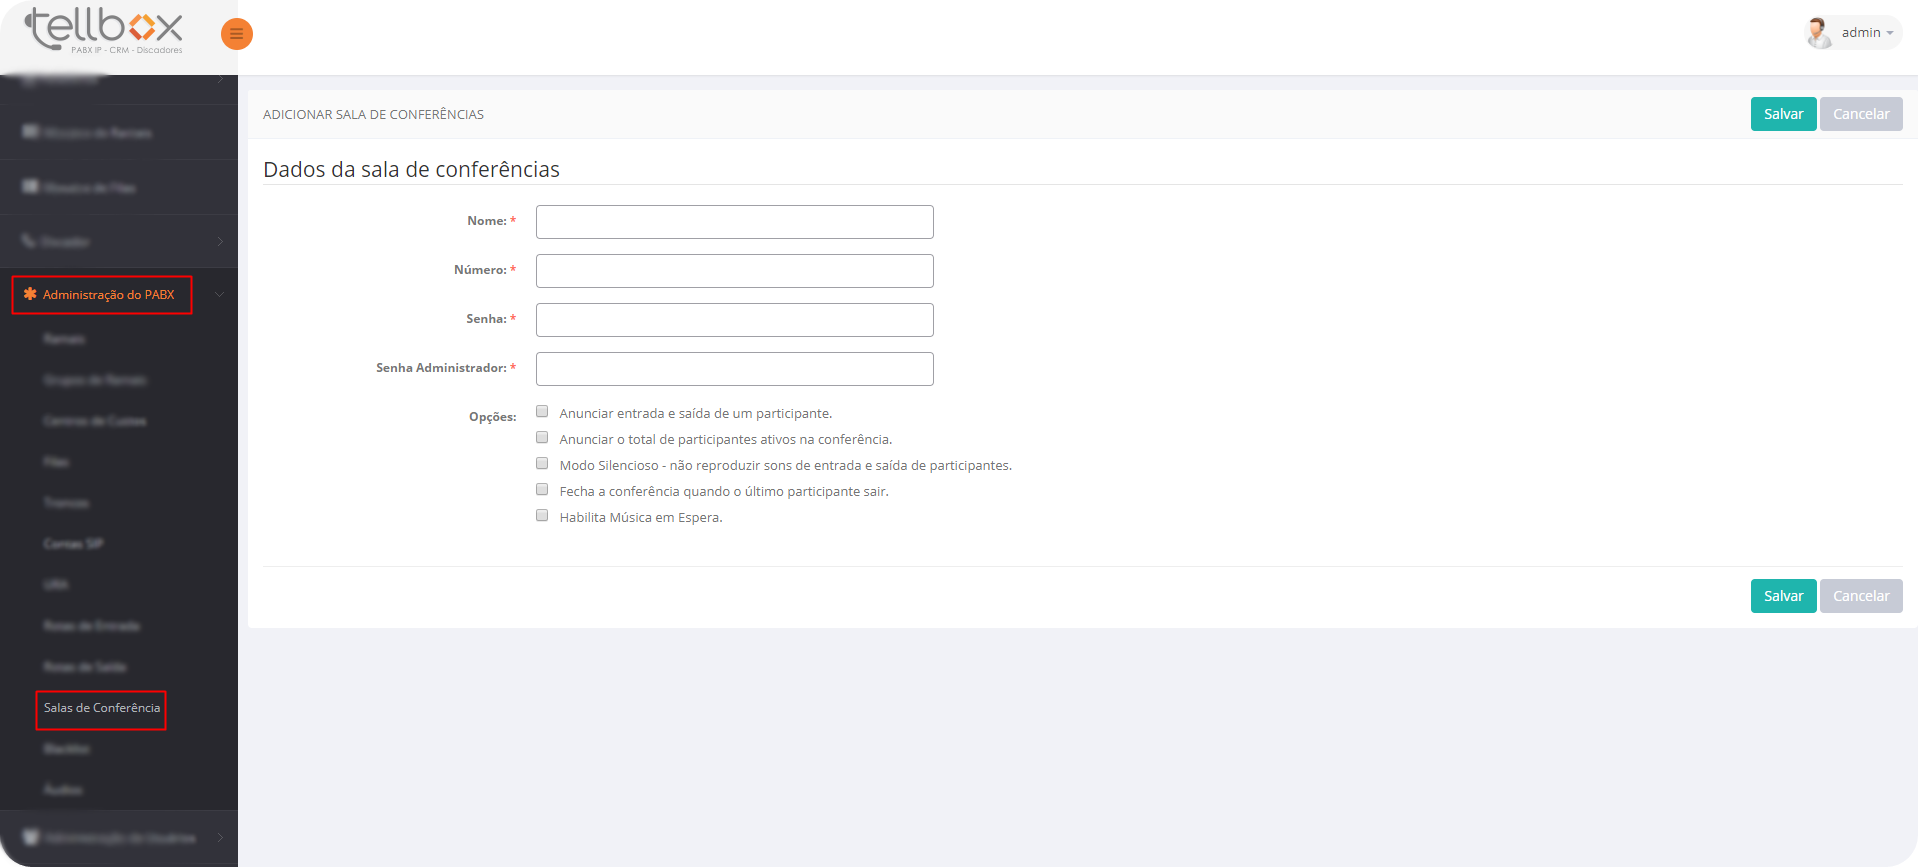Image resolution: width=1918 pixels, height=867 pixels.
Task: Enable the Modo Silencioso checkbox
Action: [x=542, y=464]
